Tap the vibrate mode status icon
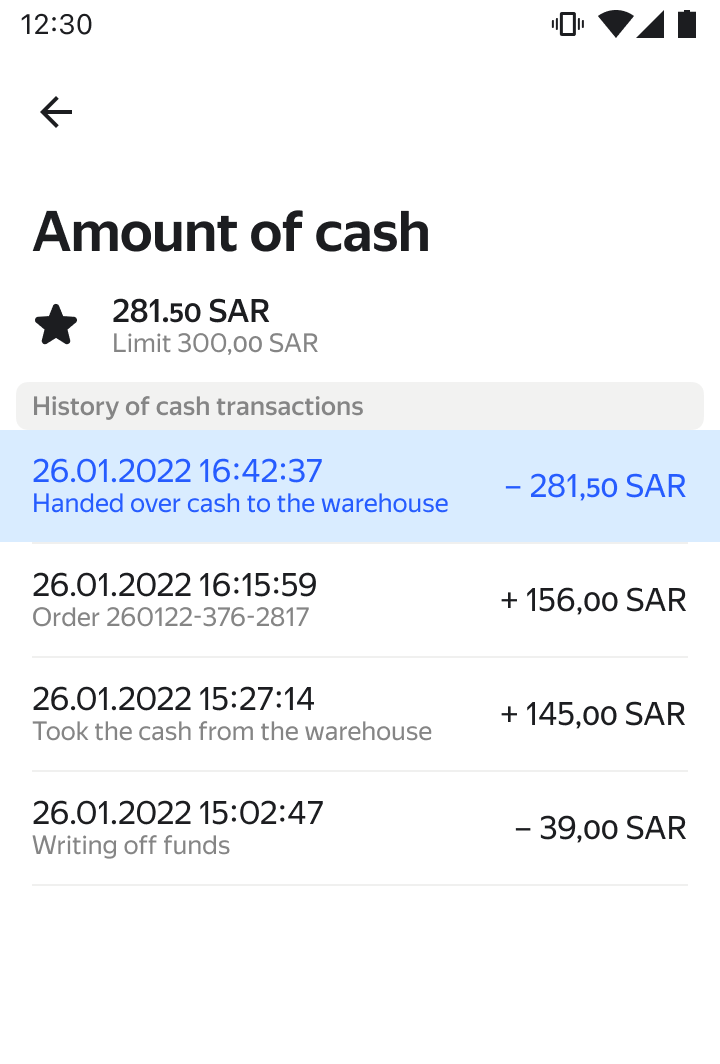Viewport: 720px width, 1064px height. pos(567,24)
